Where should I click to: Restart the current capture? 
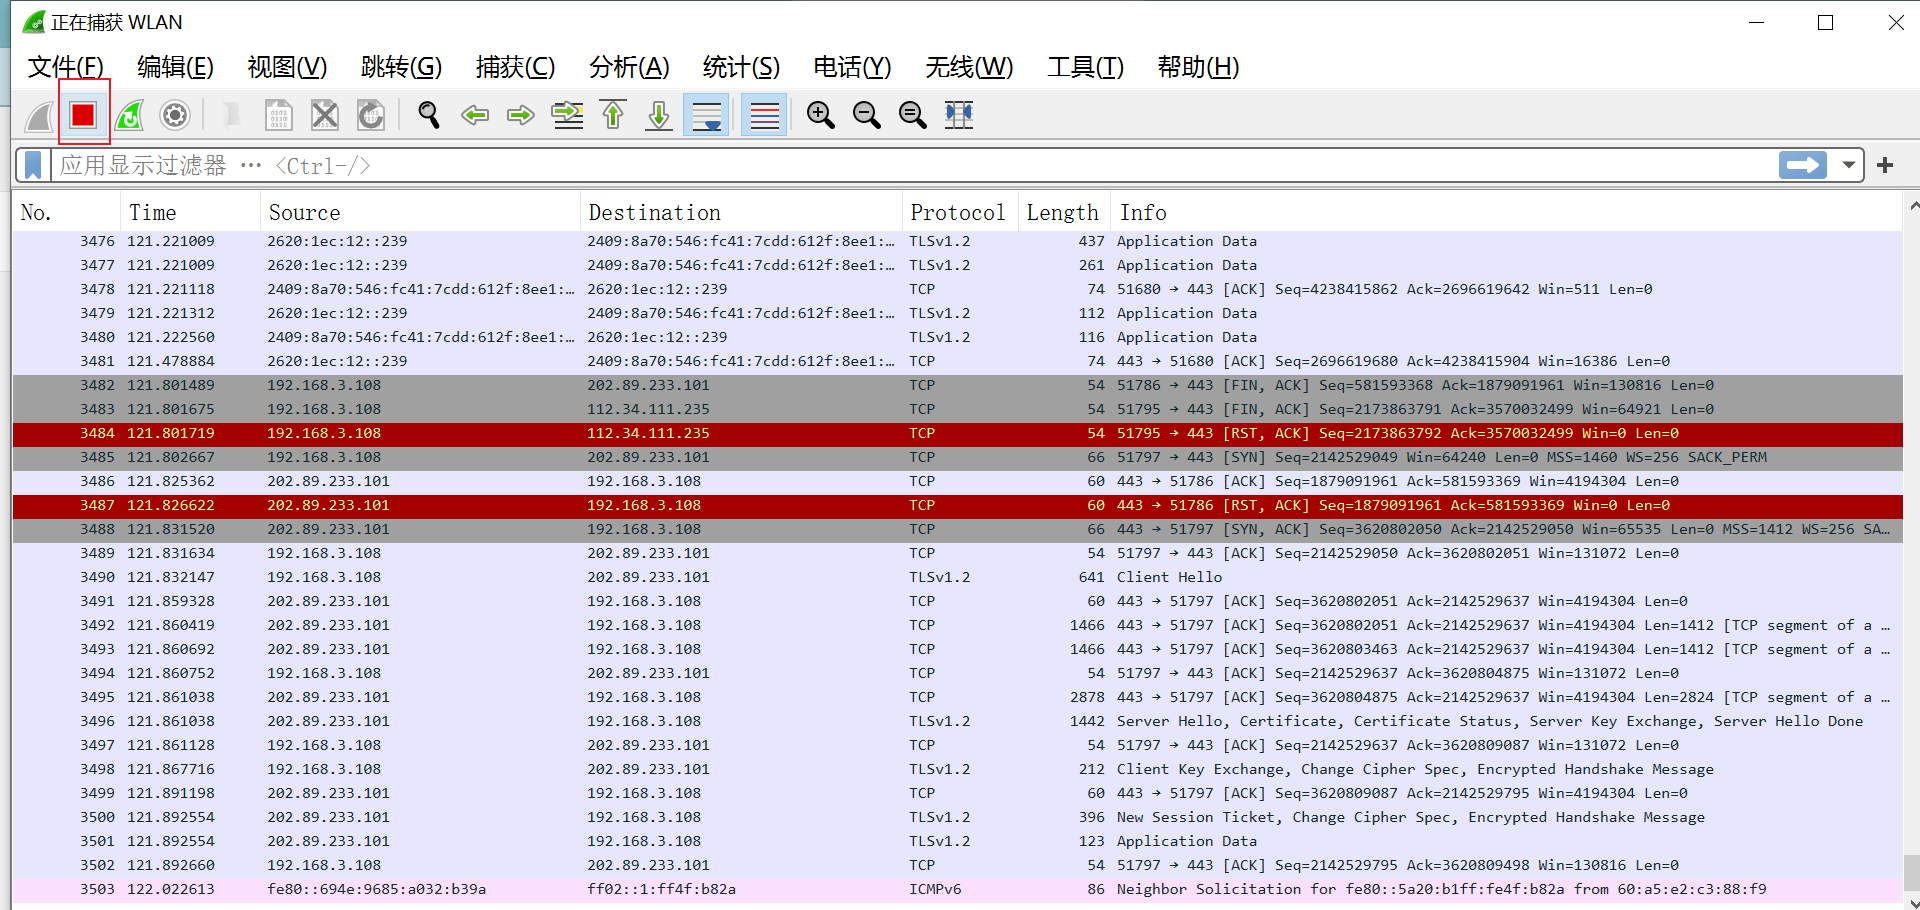tap(129, 115)
